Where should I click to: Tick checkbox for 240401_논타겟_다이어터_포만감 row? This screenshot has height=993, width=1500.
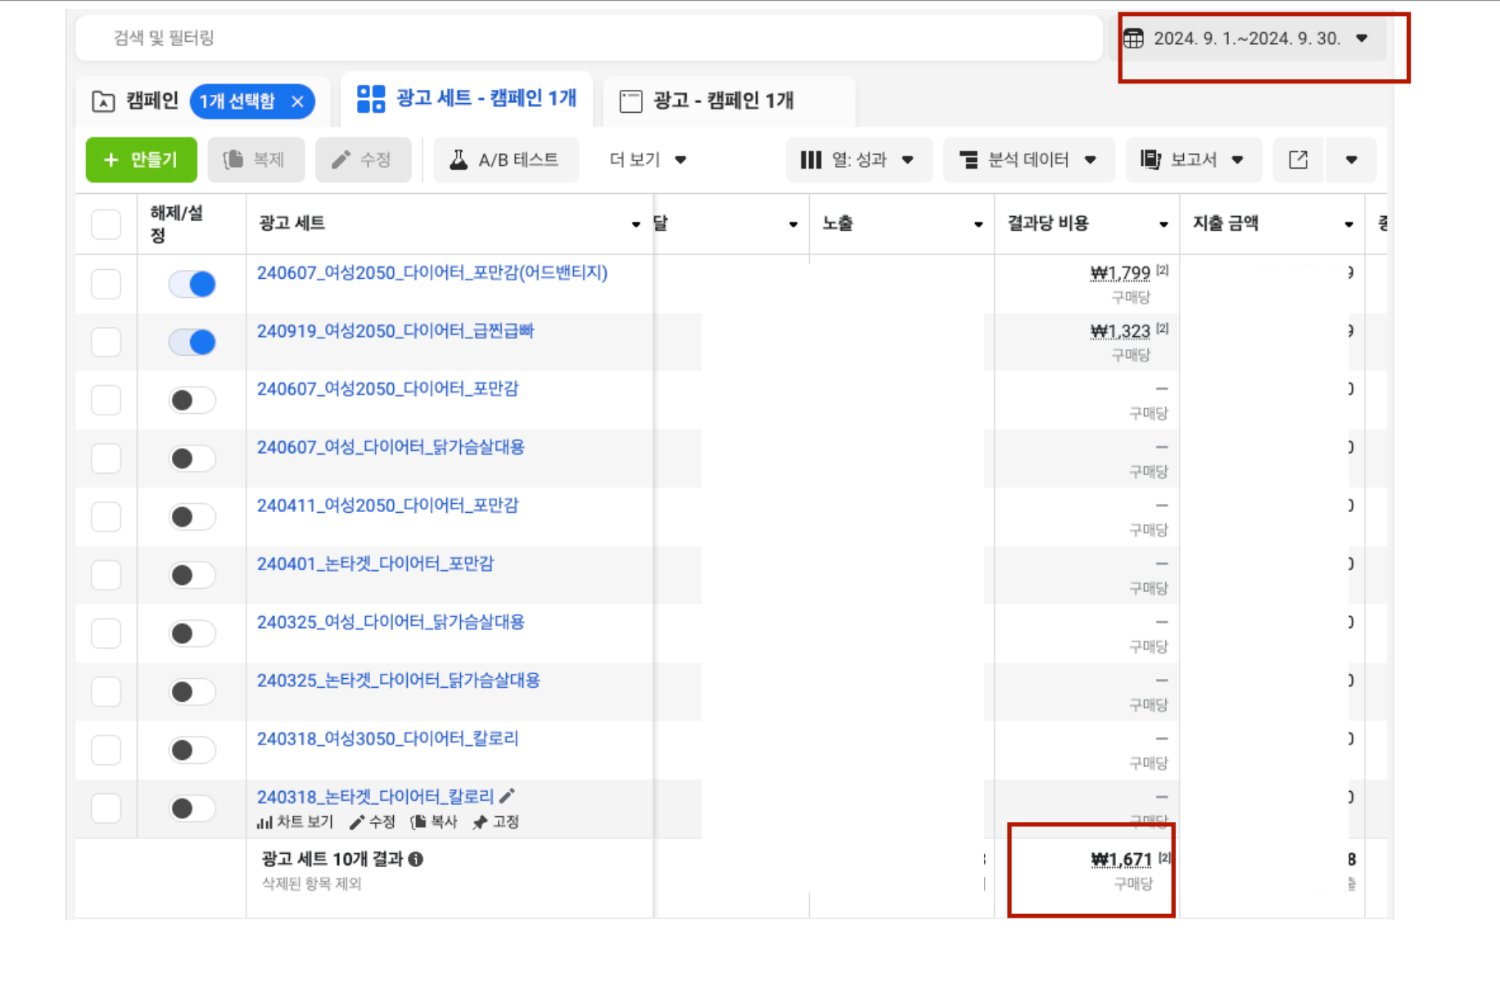(106, 575)
